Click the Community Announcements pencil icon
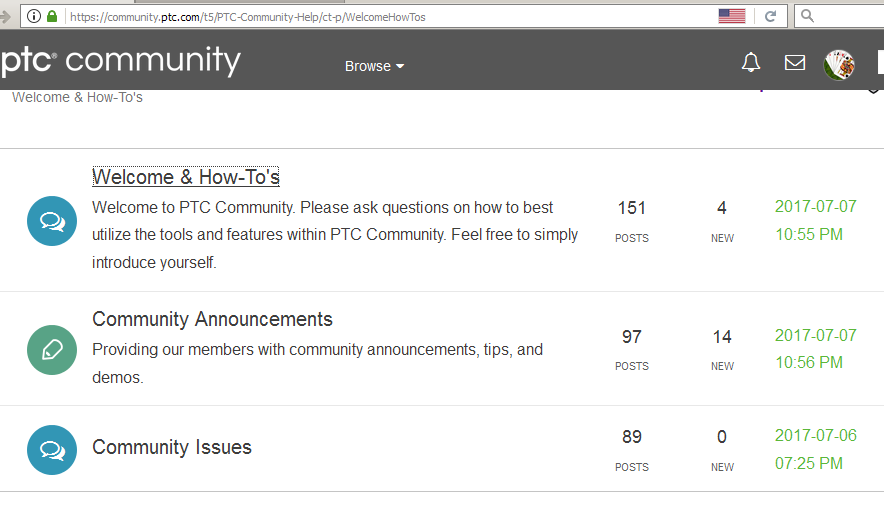 pos(52,350)
